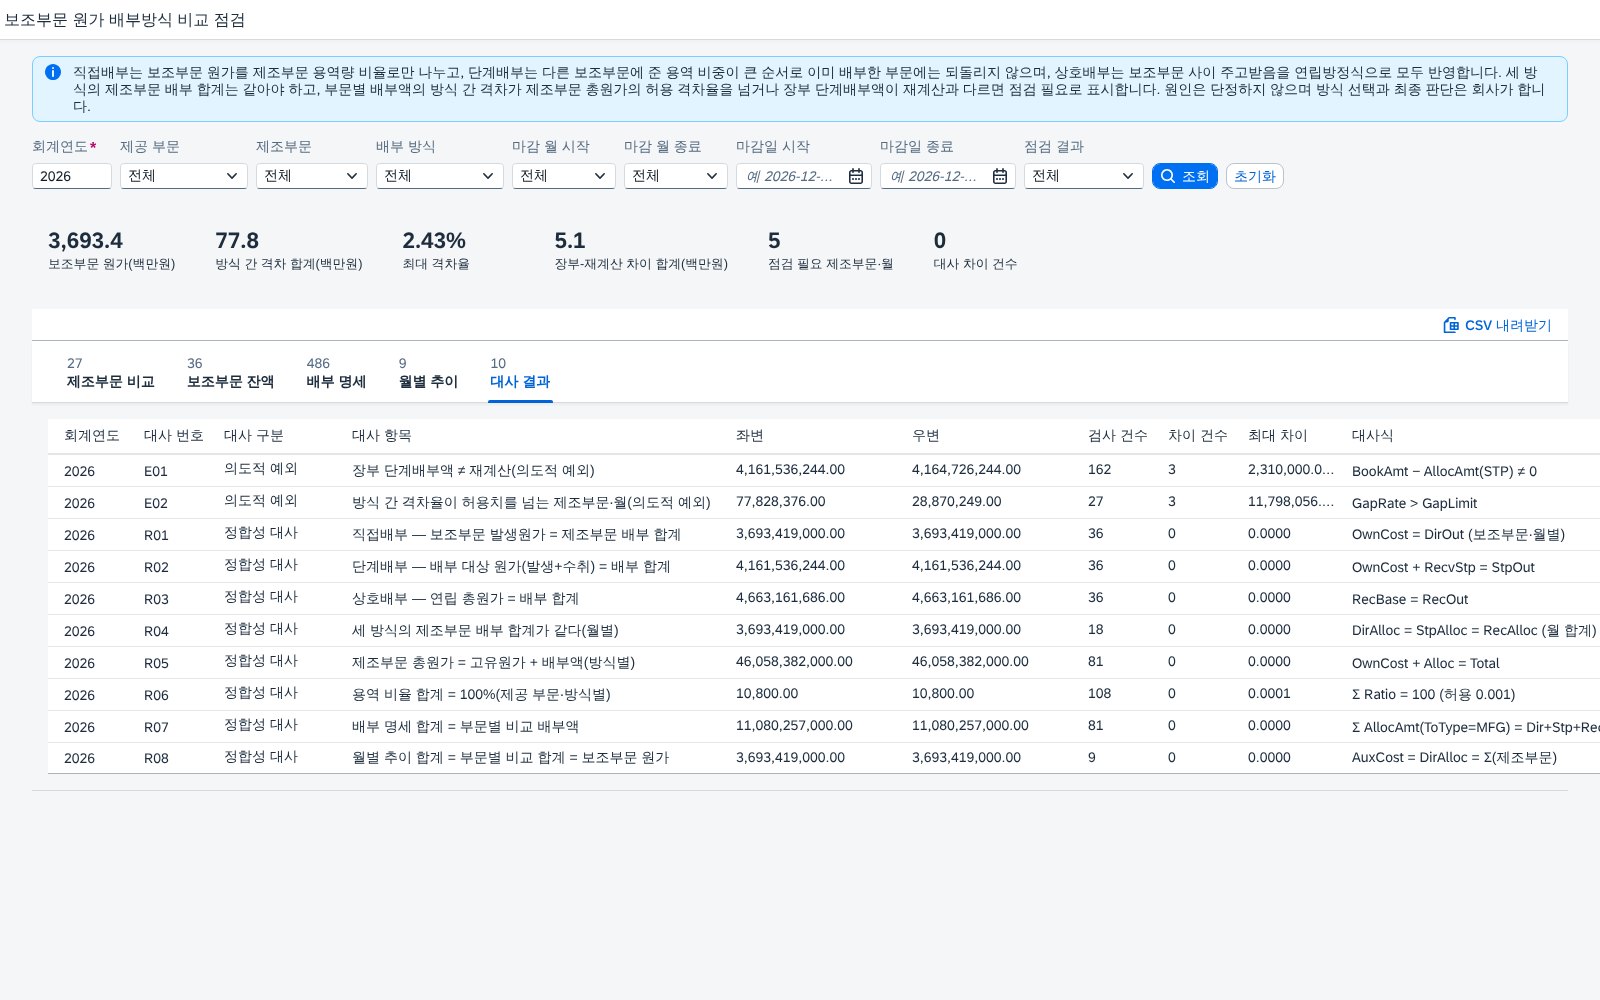Click the 회계연도 input field
The image size is (1600, 1000).
[x=72, y=176]
